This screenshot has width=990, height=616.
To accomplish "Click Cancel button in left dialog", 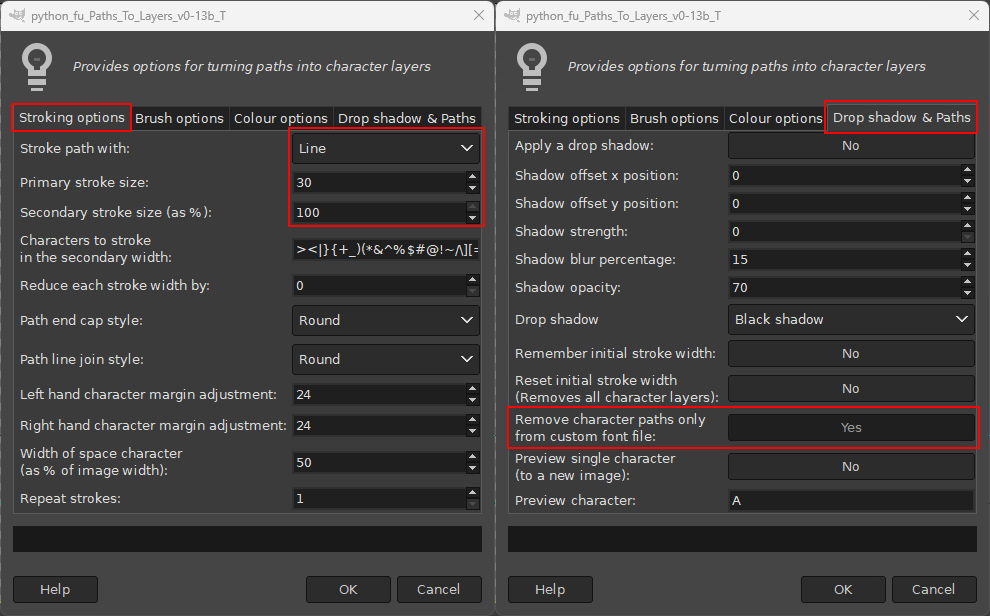I will tap(439, 589).
